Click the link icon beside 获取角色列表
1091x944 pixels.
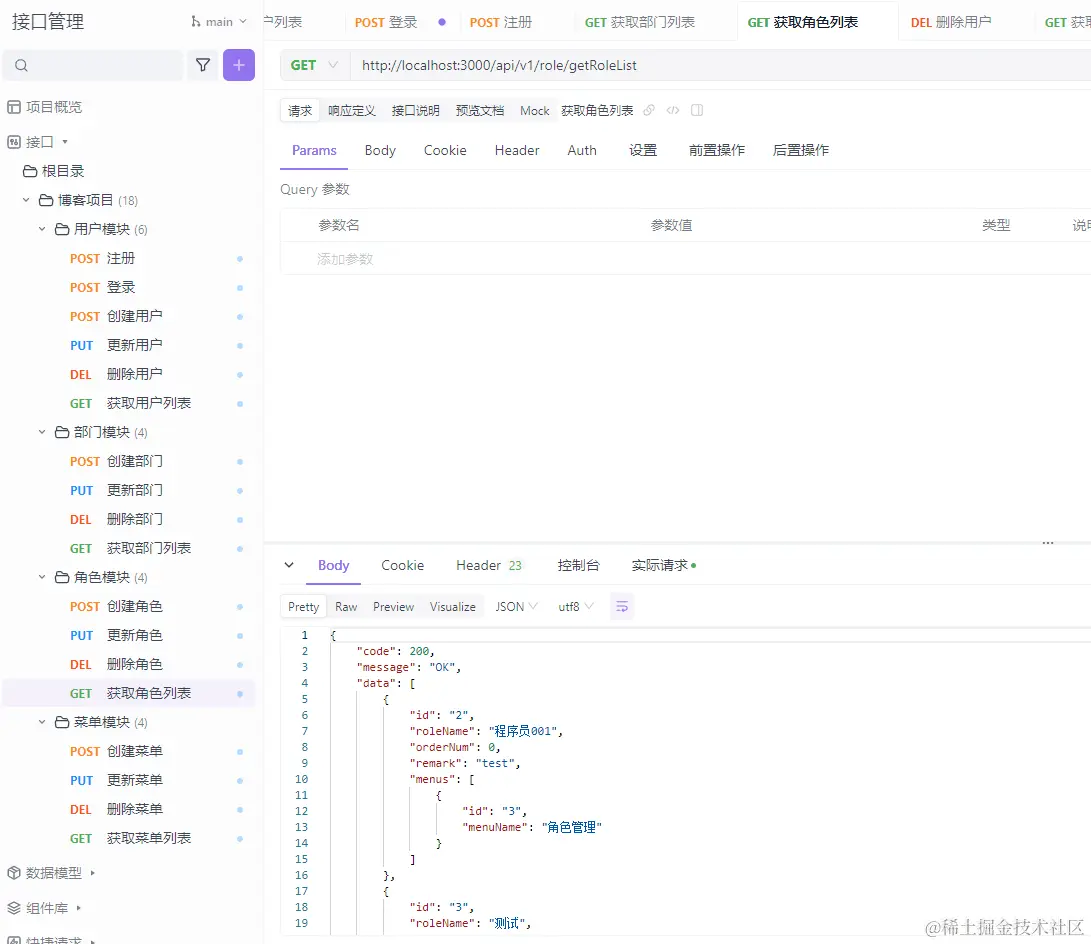pos(648,110)
